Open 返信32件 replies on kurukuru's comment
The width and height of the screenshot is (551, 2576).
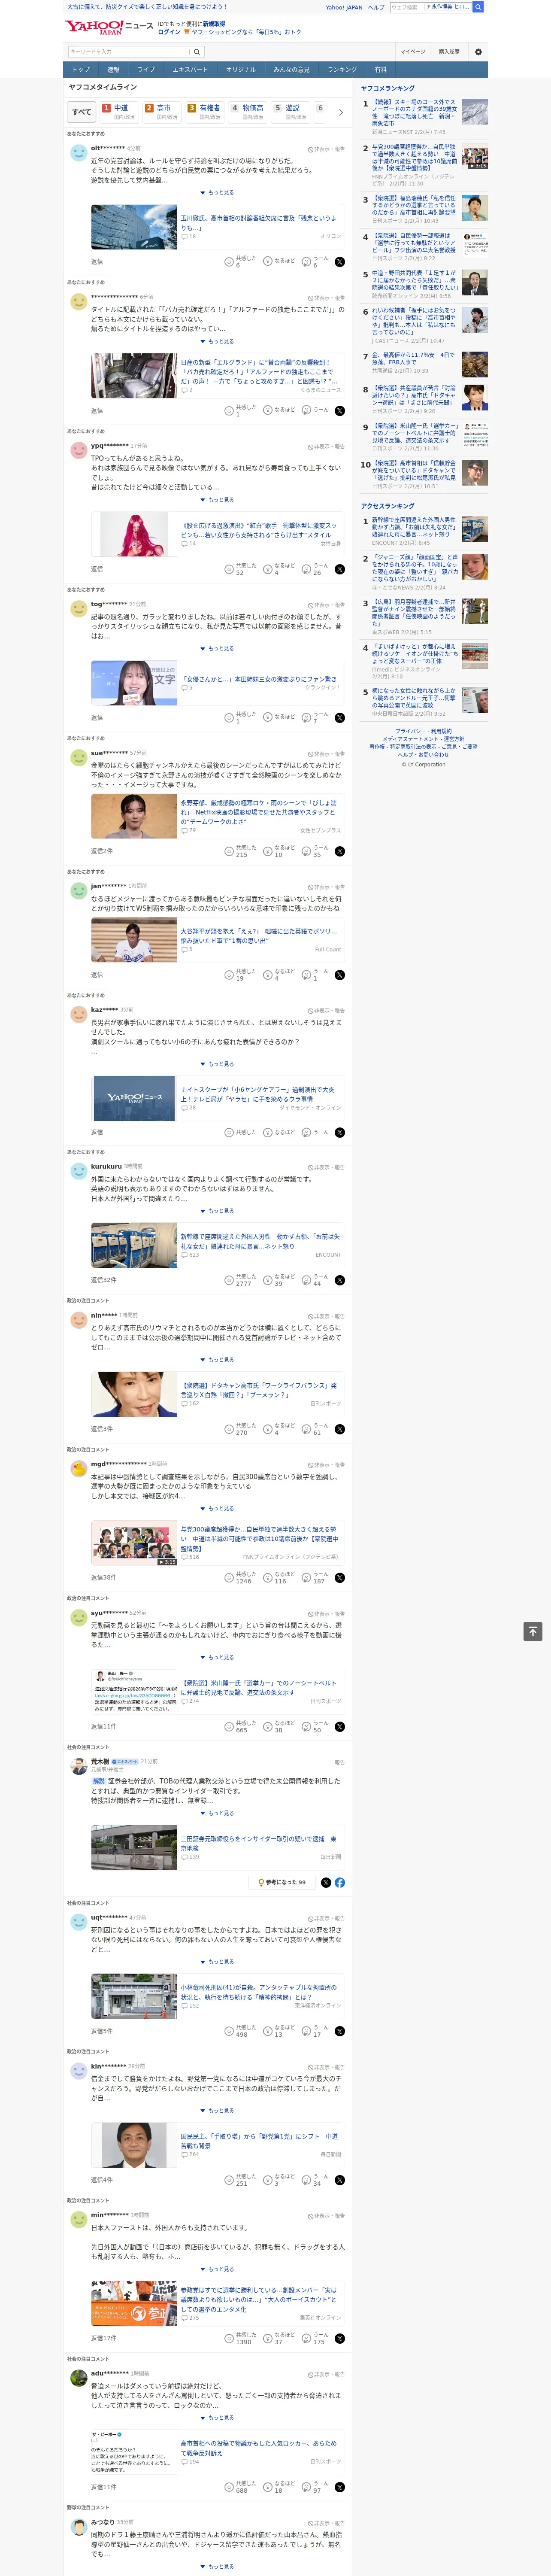click(x=103, y=1280)
